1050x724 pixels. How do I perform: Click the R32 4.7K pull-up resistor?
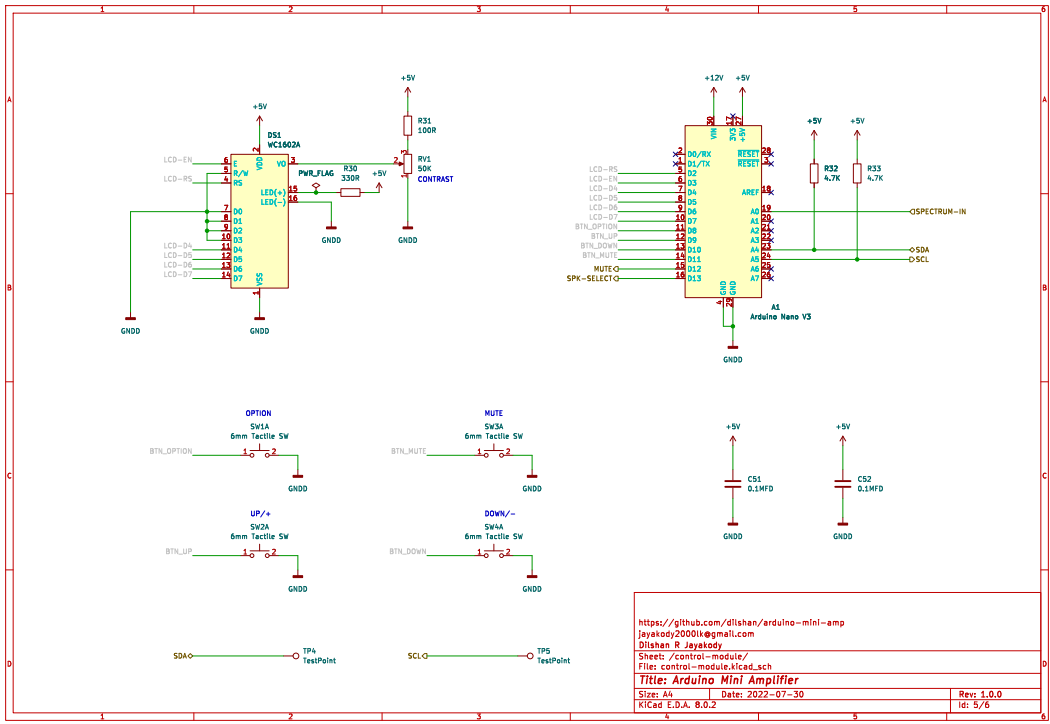[814, 173]
